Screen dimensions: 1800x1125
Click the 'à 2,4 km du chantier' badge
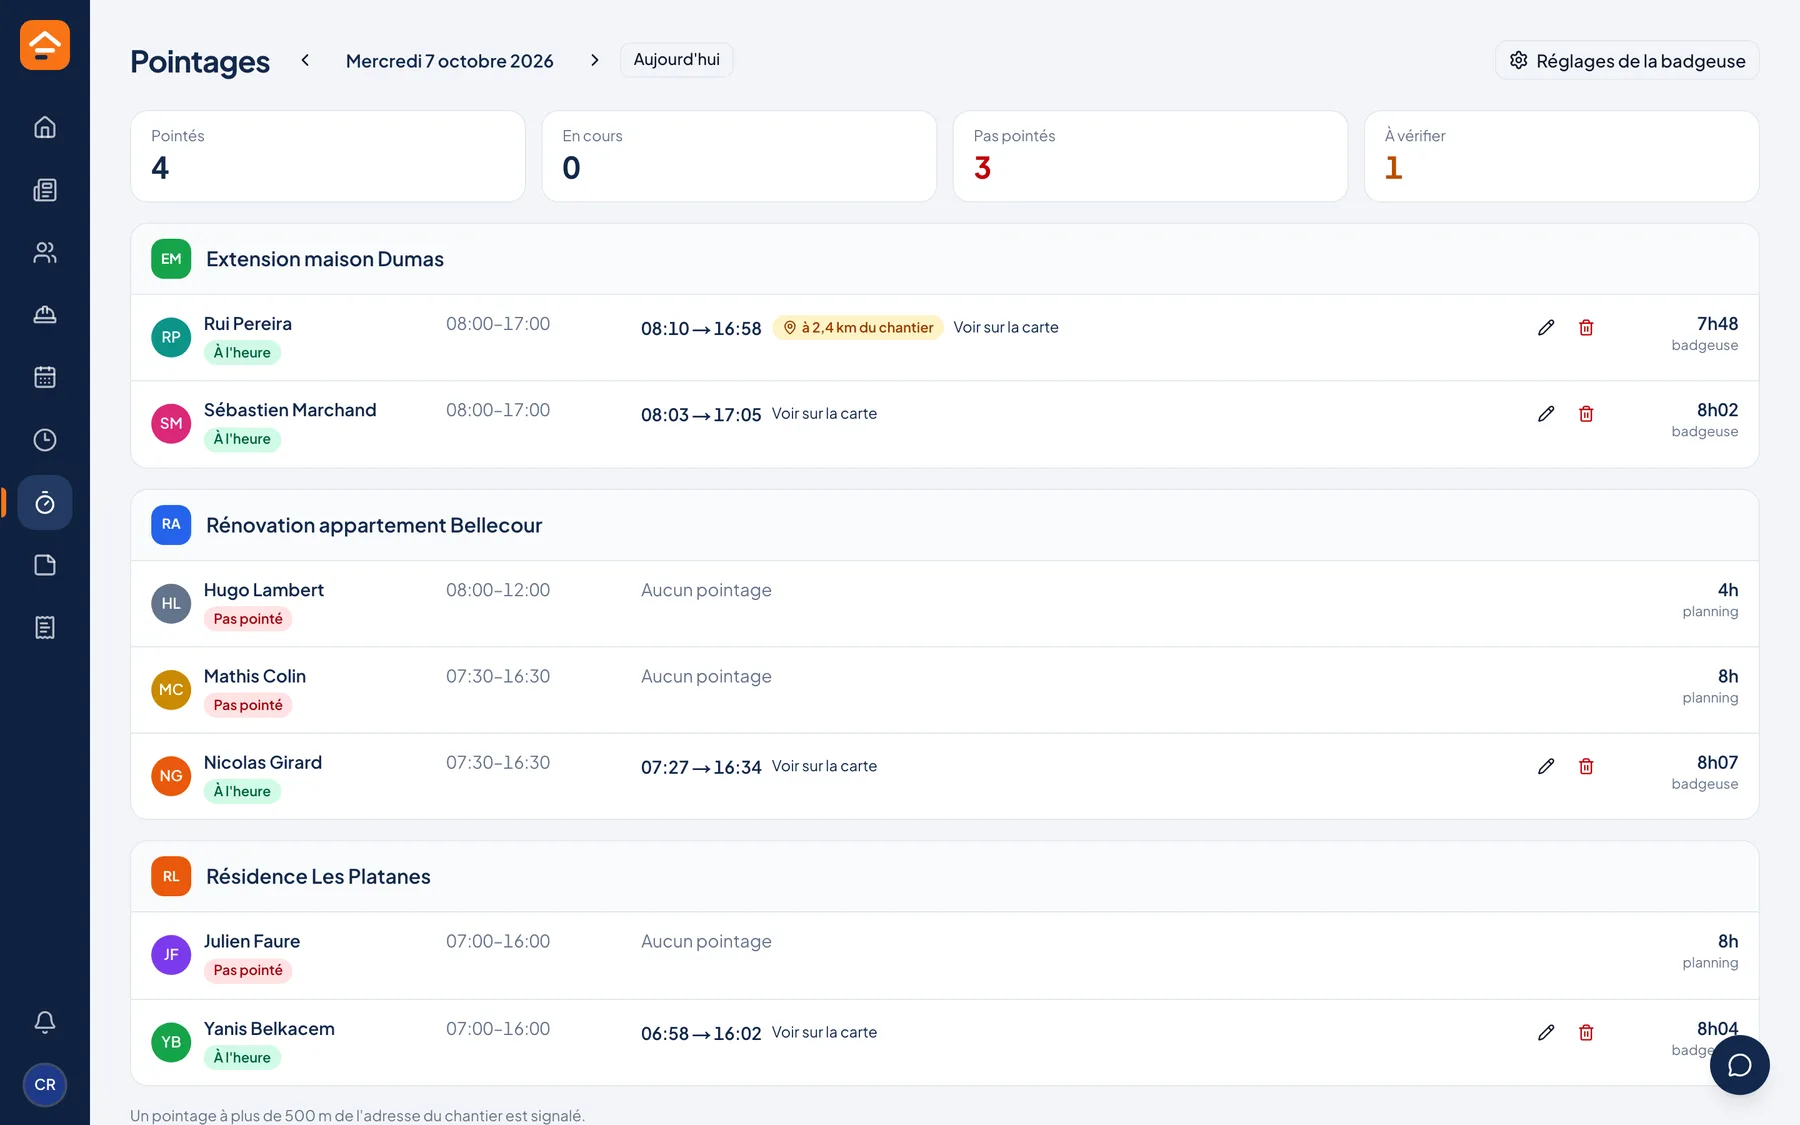click(x=858, y=327)
